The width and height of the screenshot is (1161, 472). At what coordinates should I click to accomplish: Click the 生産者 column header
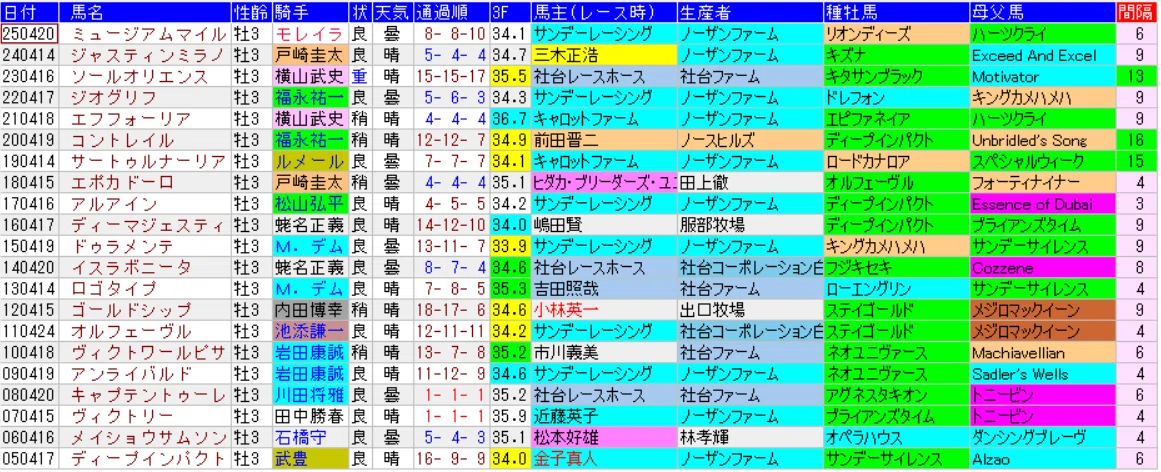[x=749, y=12]
